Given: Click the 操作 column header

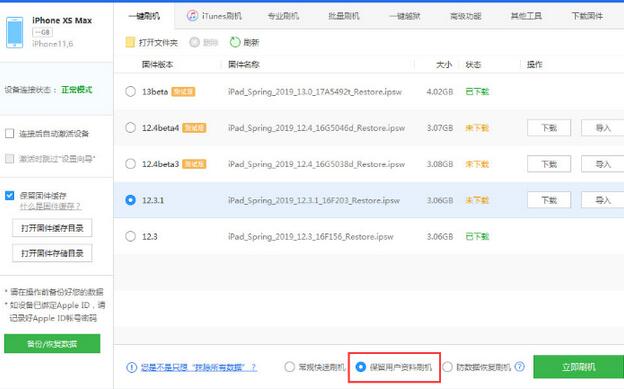Looking at the screenshot, I should pos(534,65).
